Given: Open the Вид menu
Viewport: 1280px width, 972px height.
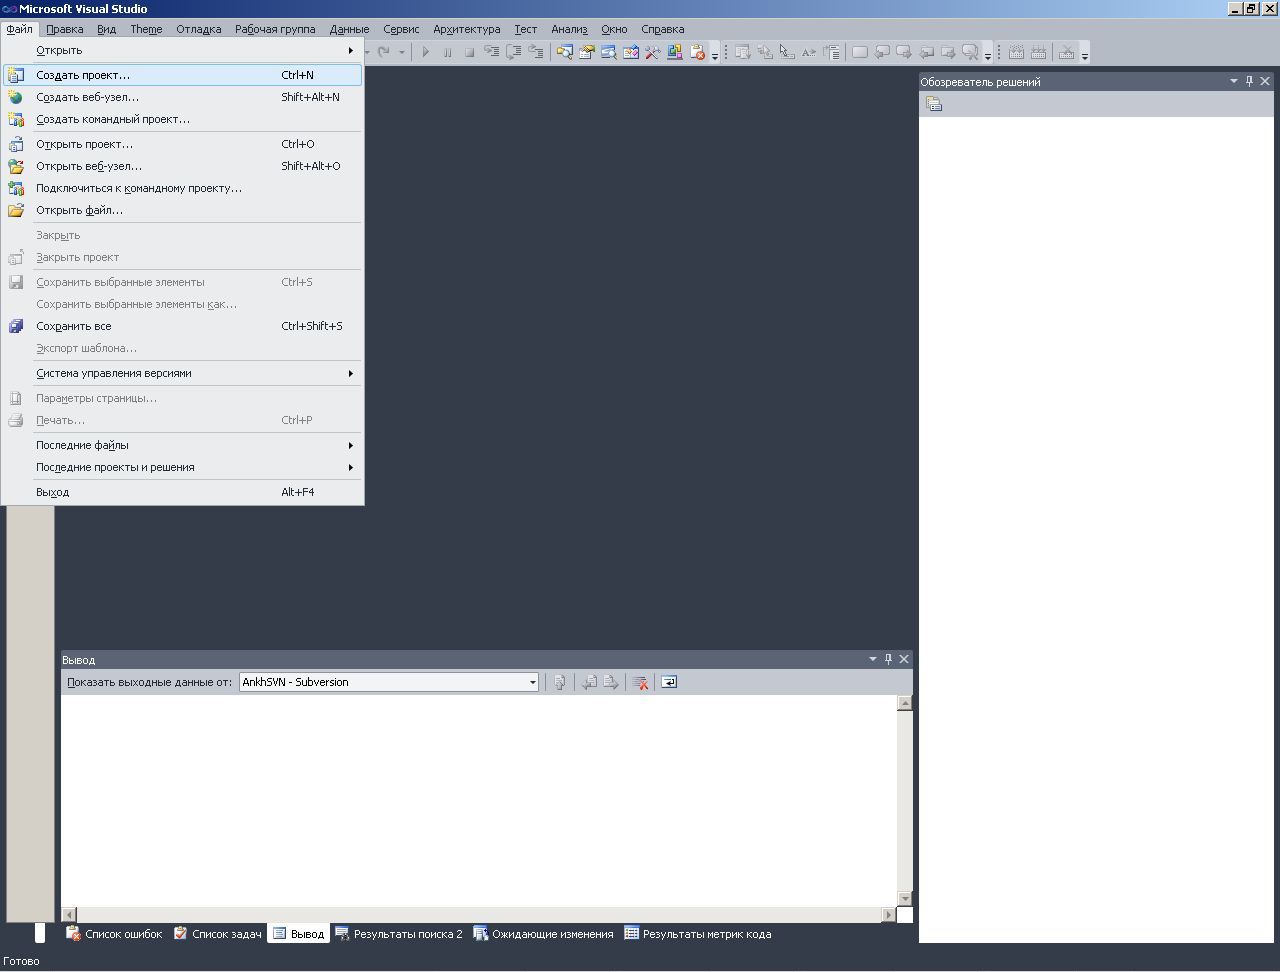Looking at the screenshot, I should (106, 29).
